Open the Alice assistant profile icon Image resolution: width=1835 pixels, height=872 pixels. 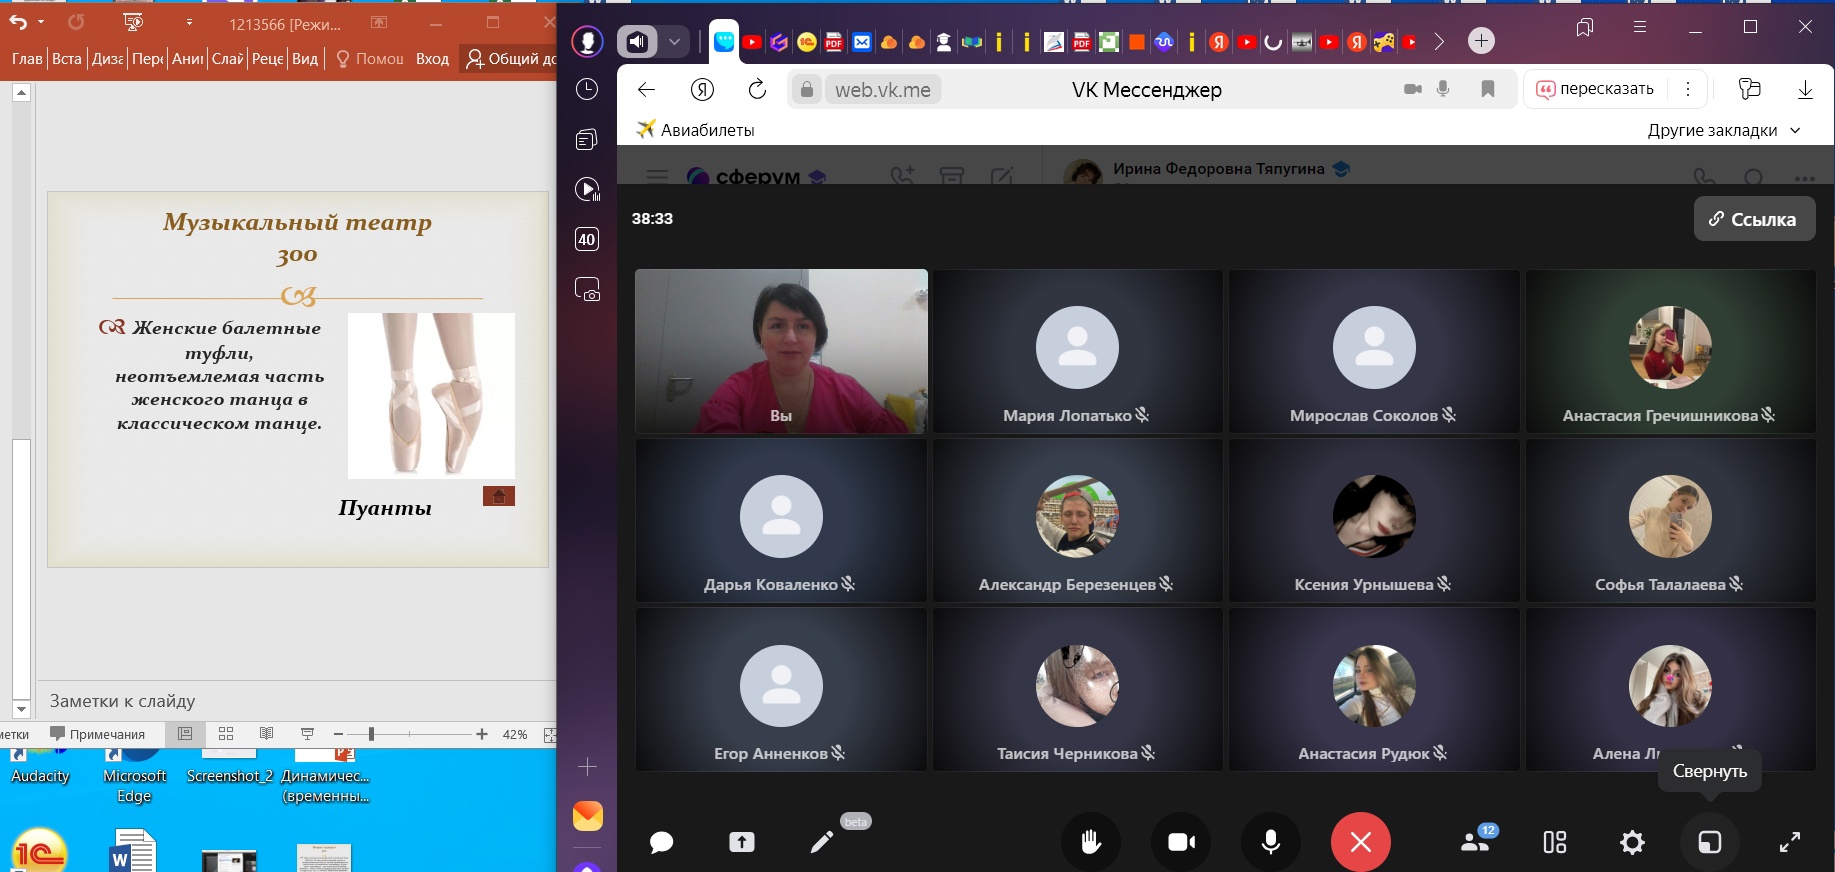(x=587, y=42)
